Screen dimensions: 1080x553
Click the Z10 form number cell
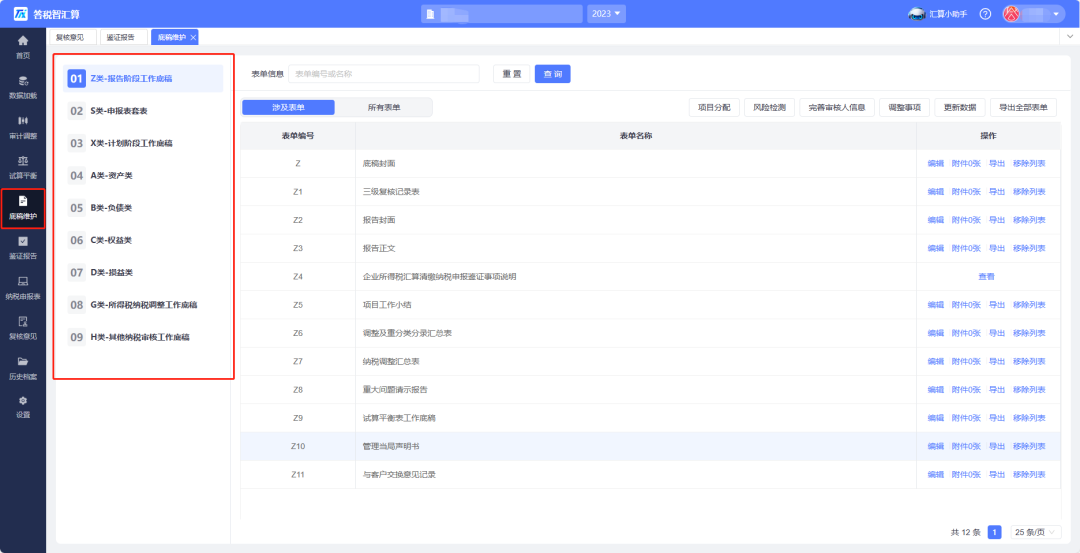pos(298,446)
